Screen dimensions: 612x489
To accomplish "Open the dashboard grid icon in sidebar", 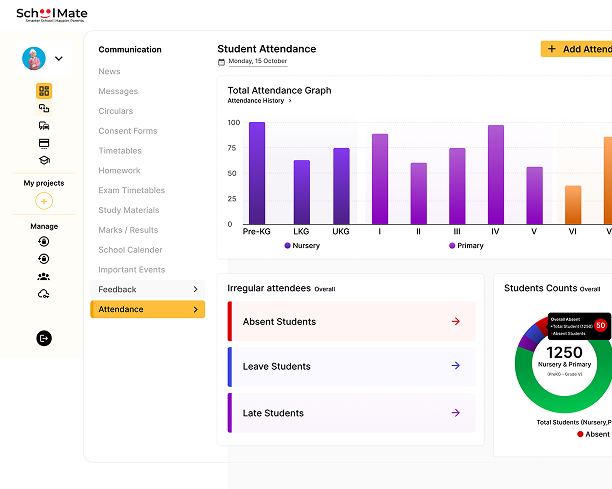I will (44, 91).
